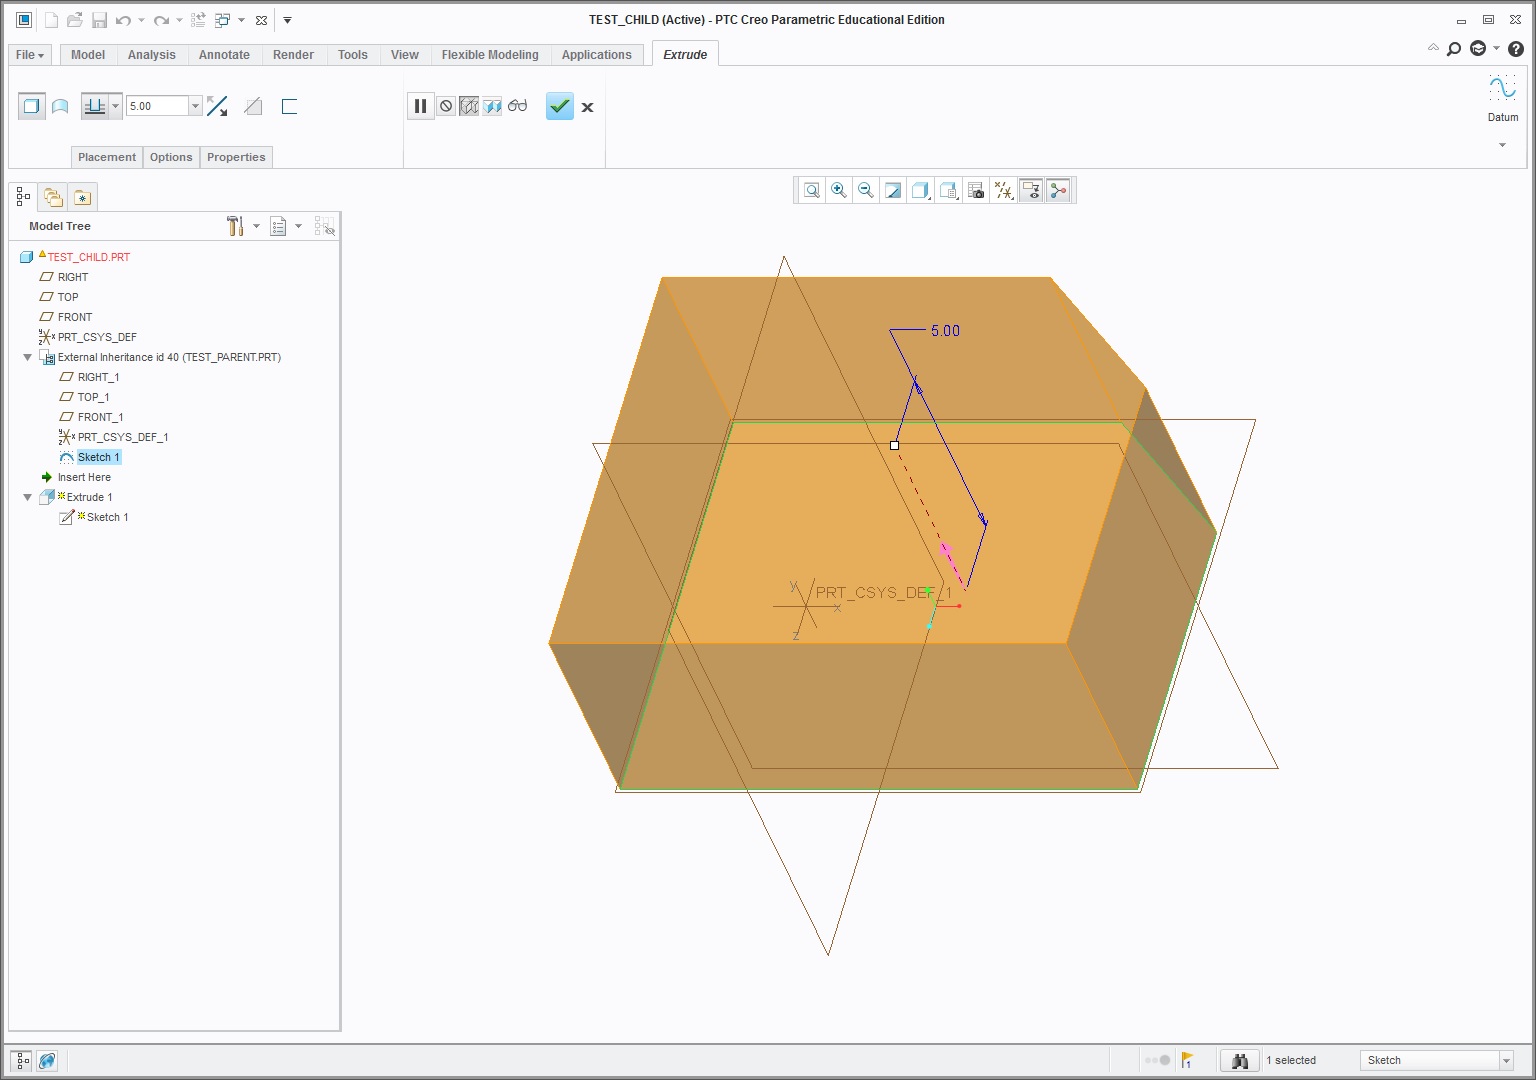
Task: Pause the Extrude tool
Action: tap(420, 106)
